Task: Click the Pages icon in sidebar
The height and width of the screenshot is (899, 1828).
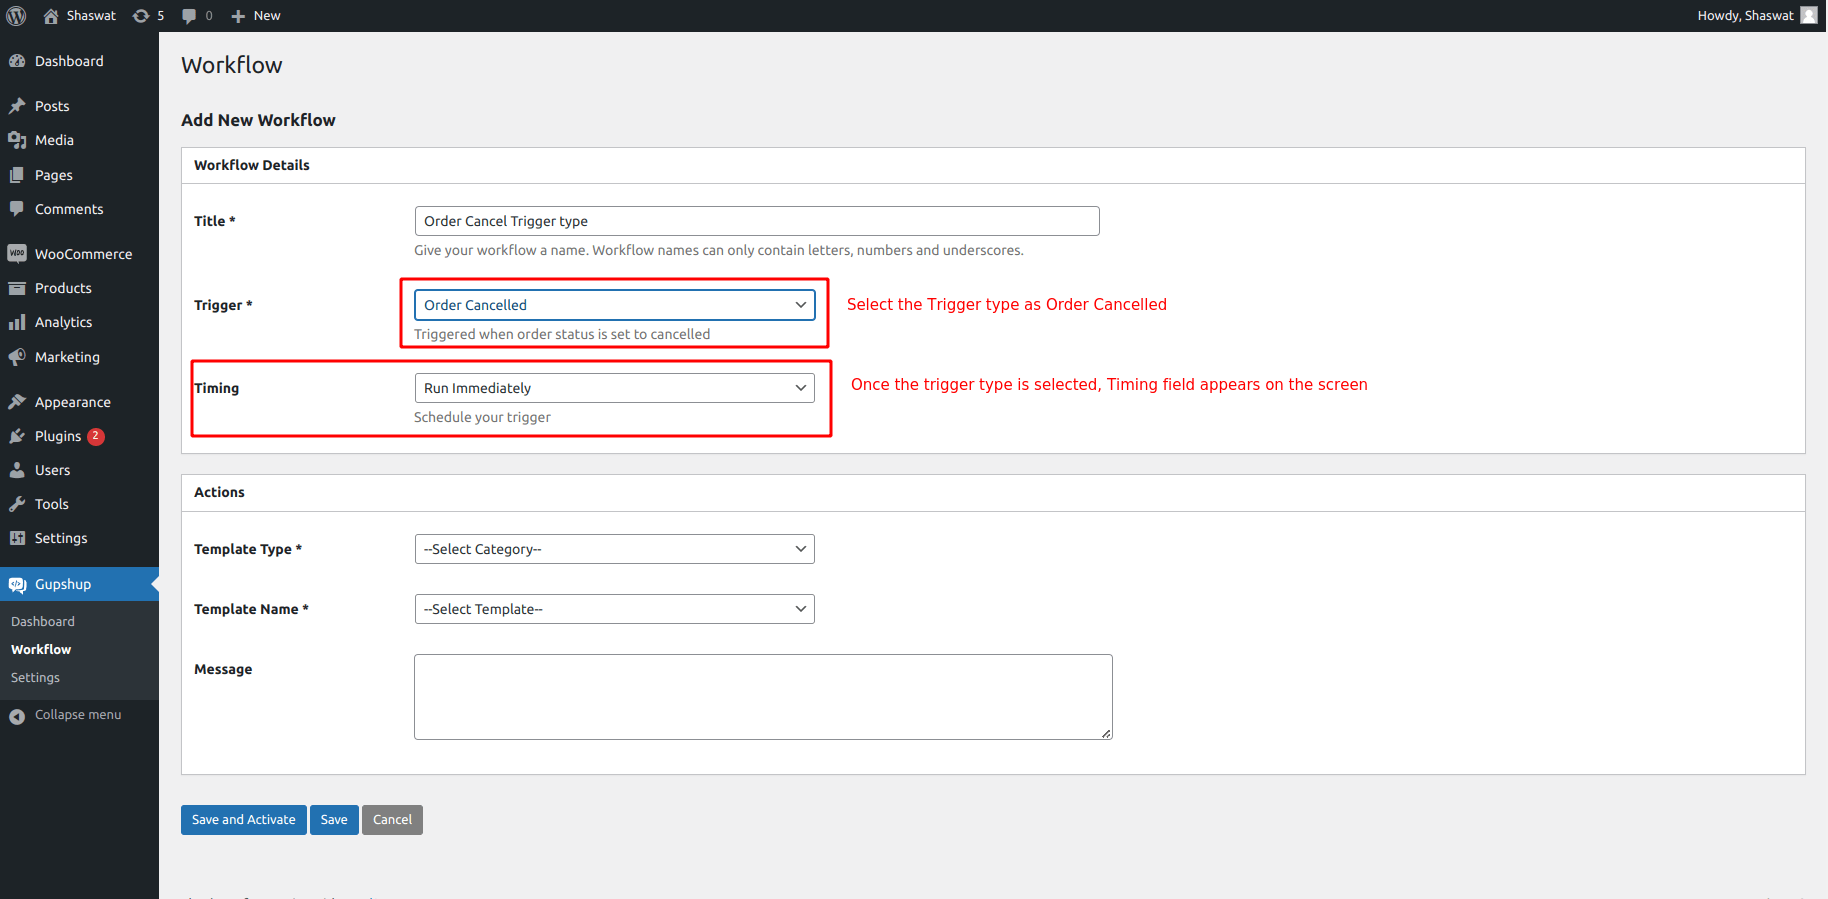Action: click(17, 175)
